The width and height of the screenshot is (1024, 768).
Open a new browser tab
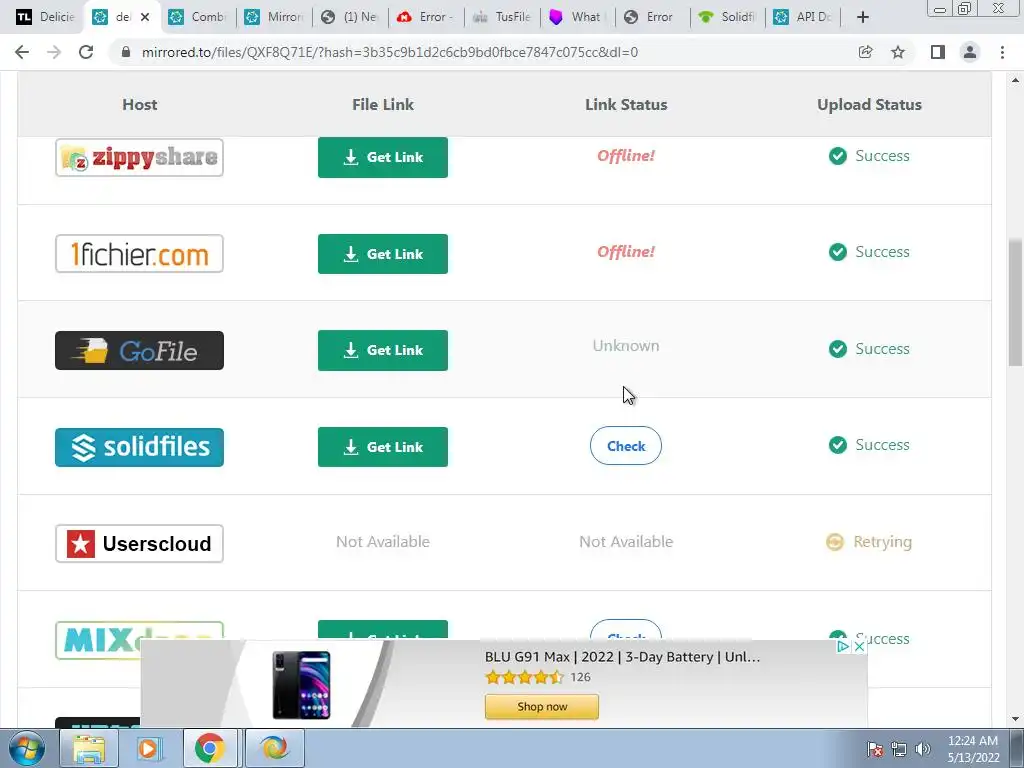863,17
